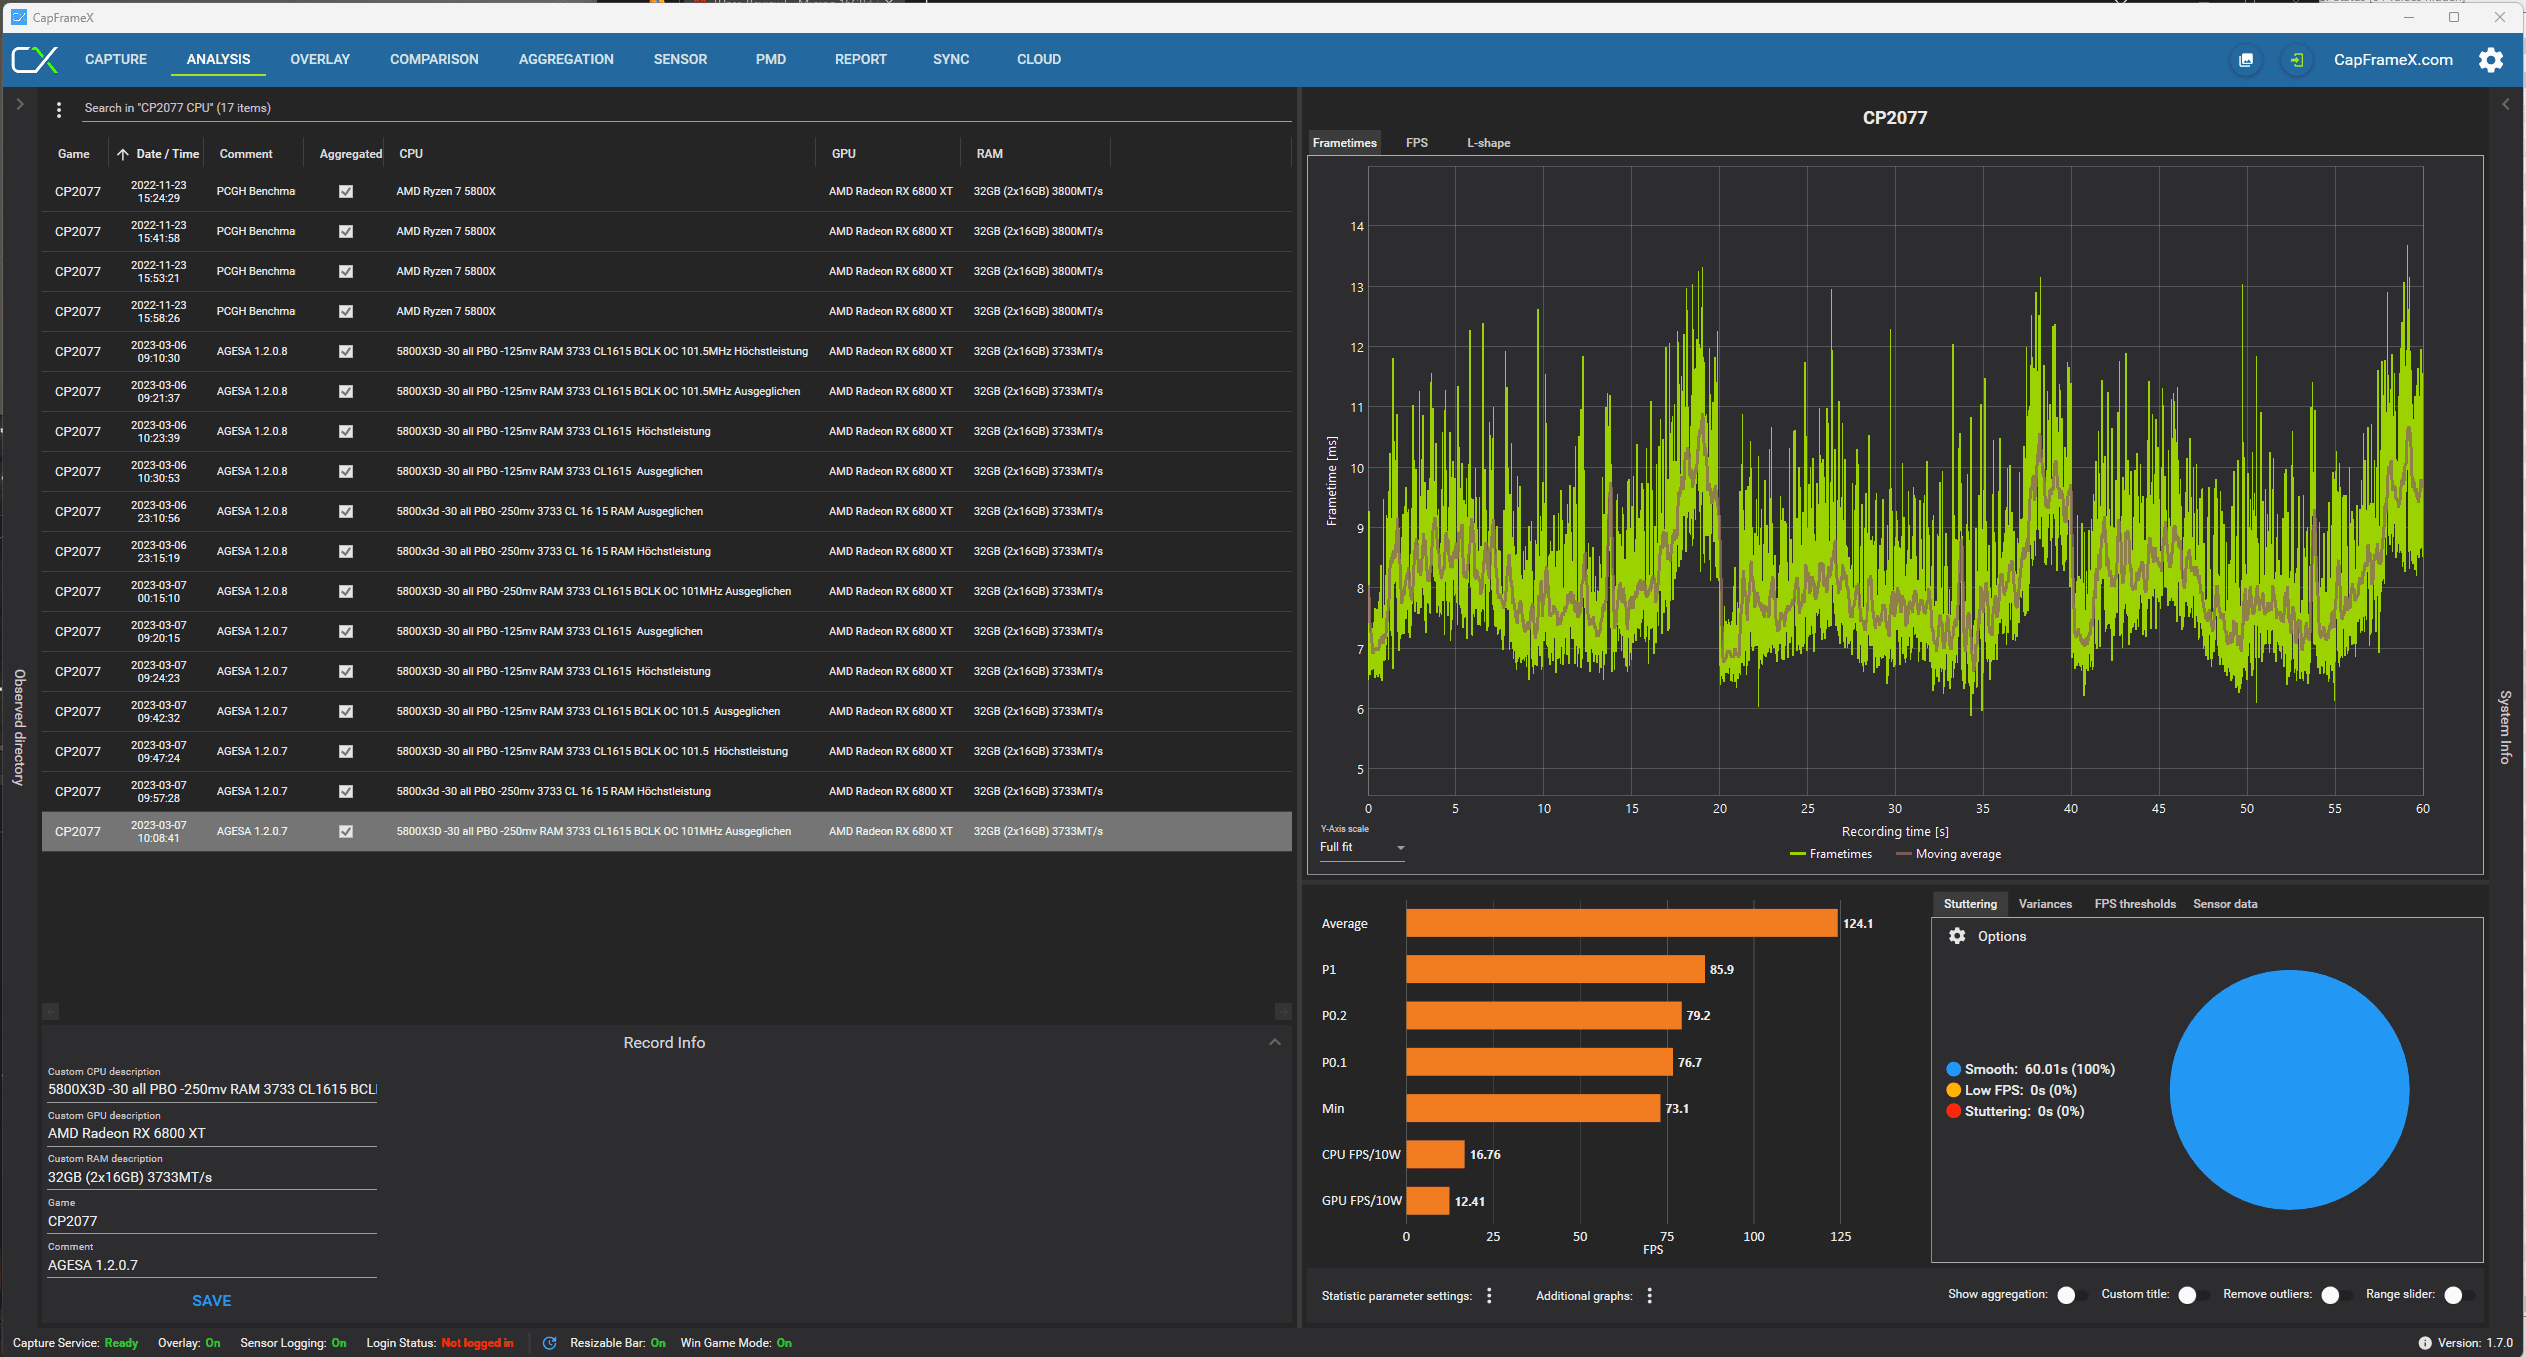This screenshot has height=1357, width=2526.
Task: Open the PMD tab
Action: coord(771,59)
